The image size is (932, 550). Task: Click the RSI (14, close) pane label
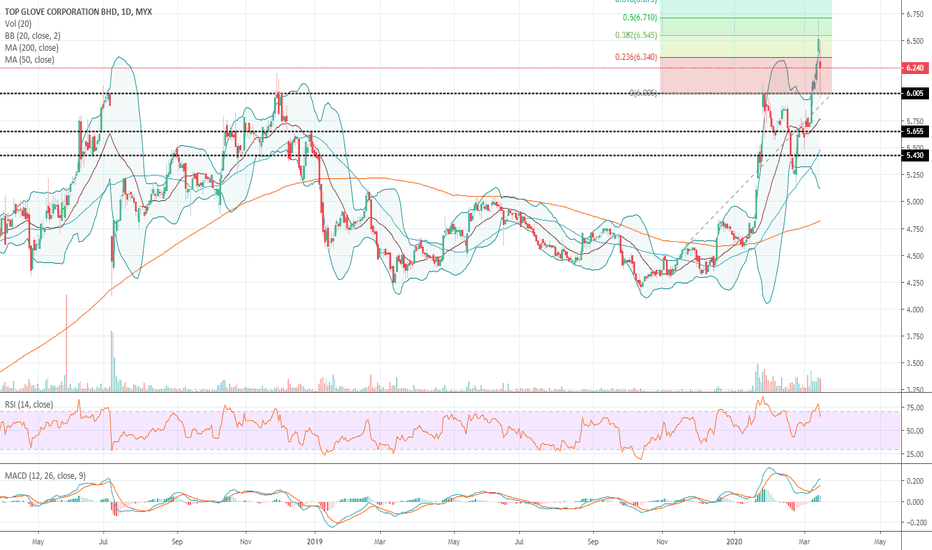pos(29,404)
